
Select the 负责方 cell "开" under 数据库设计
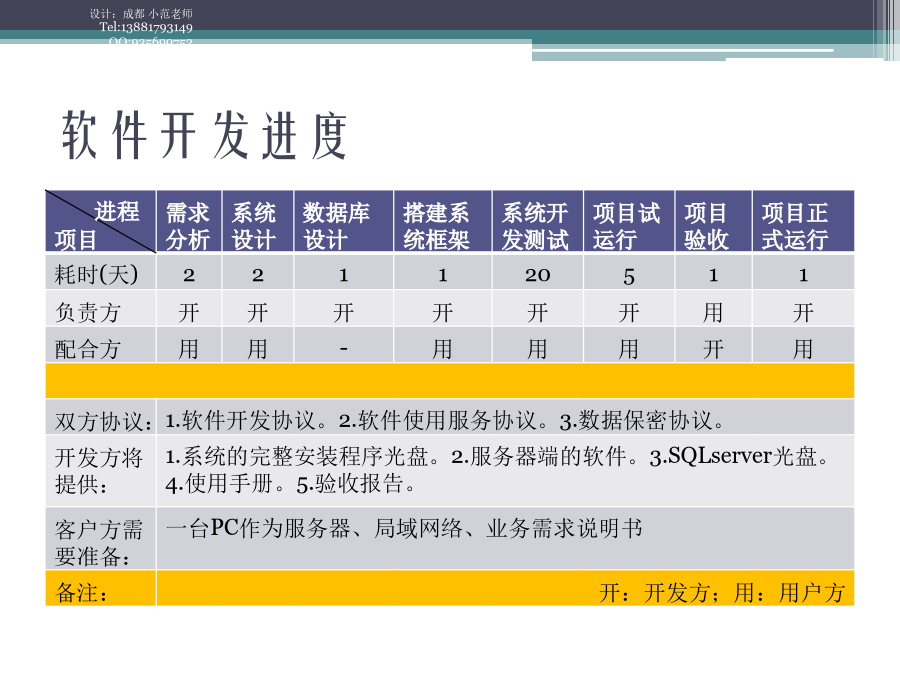(344, 313)
